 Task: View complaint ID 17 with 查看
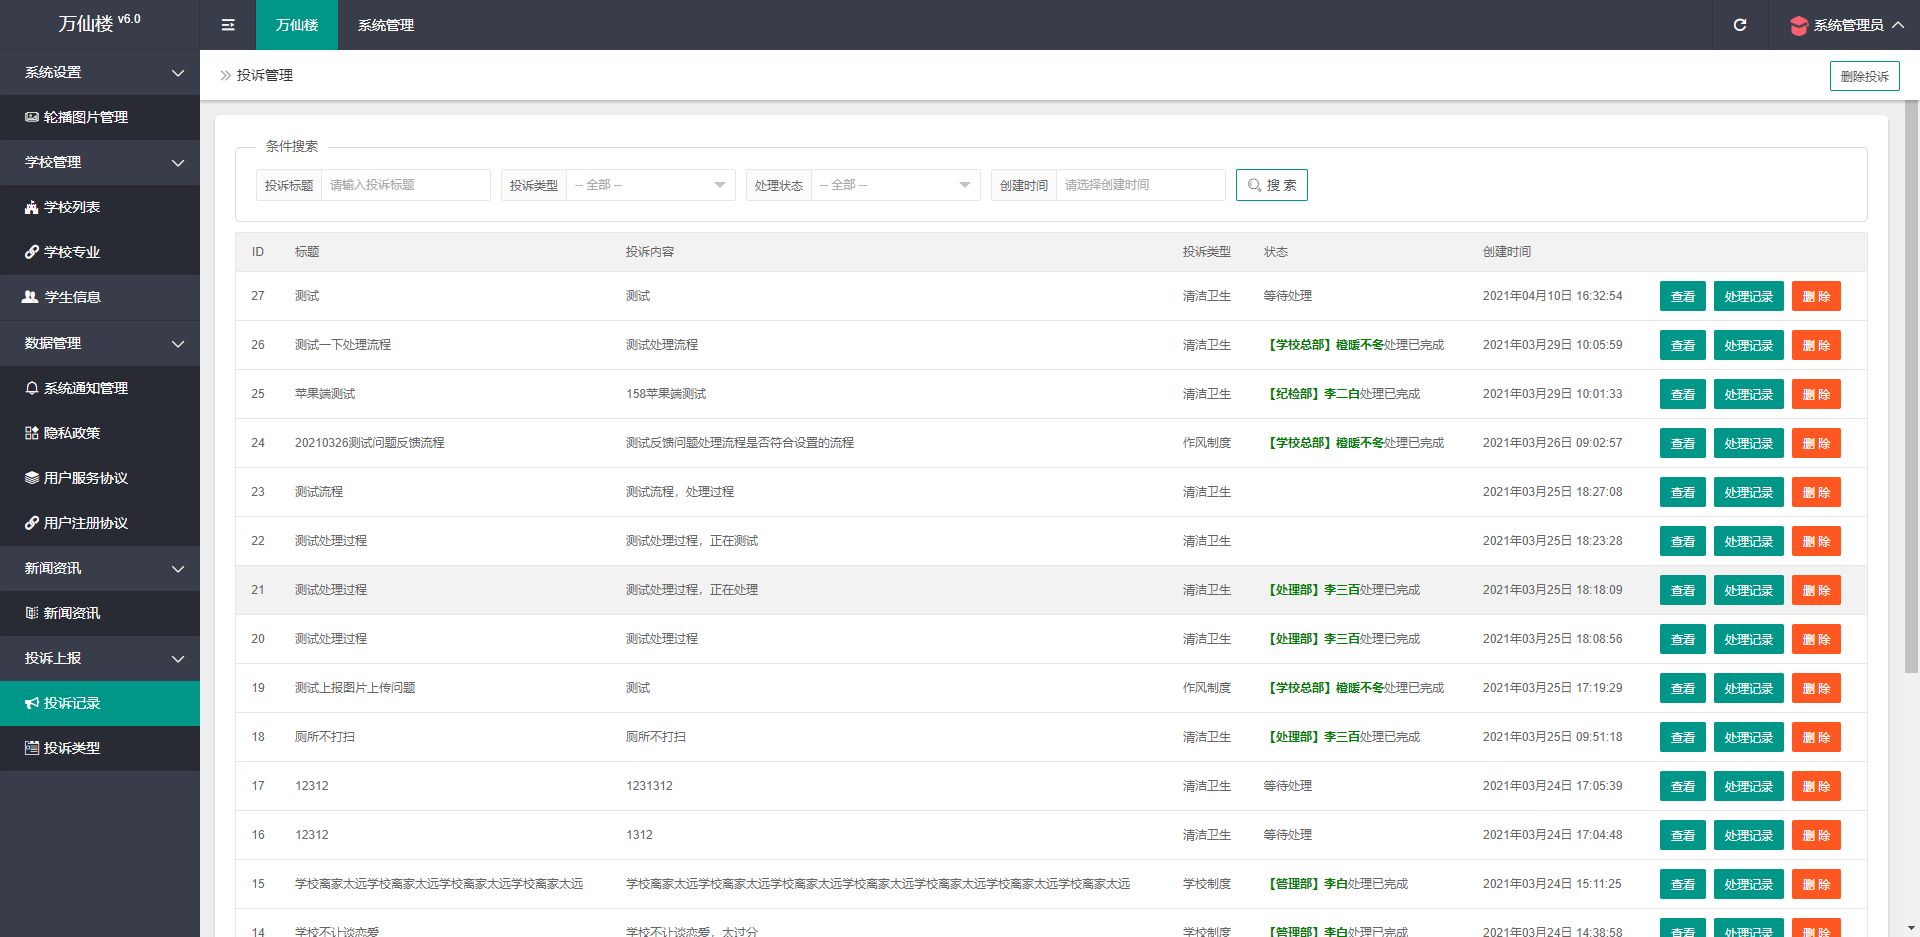click(1683, 786)
